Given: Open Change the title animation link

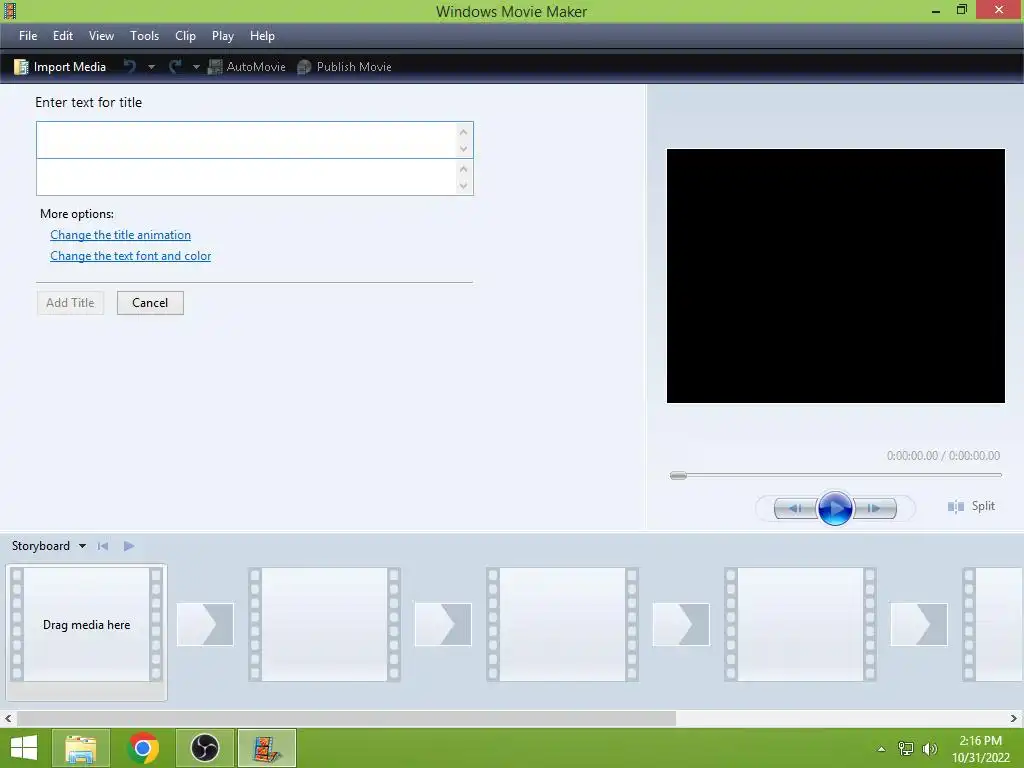Looking at the screenshot, I should pyautogui.click(x=120, y=235).
